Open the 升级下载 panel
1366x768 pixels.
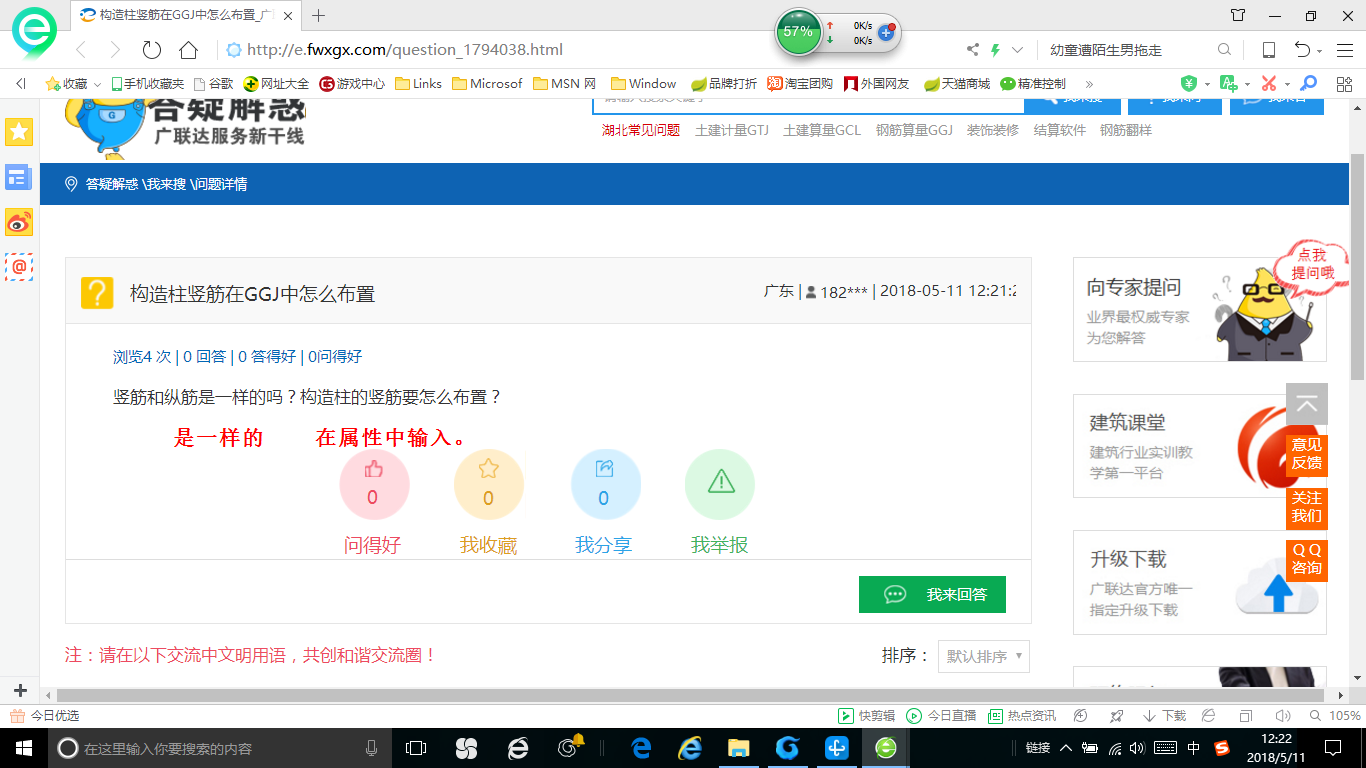click(x=1199, y=582)
